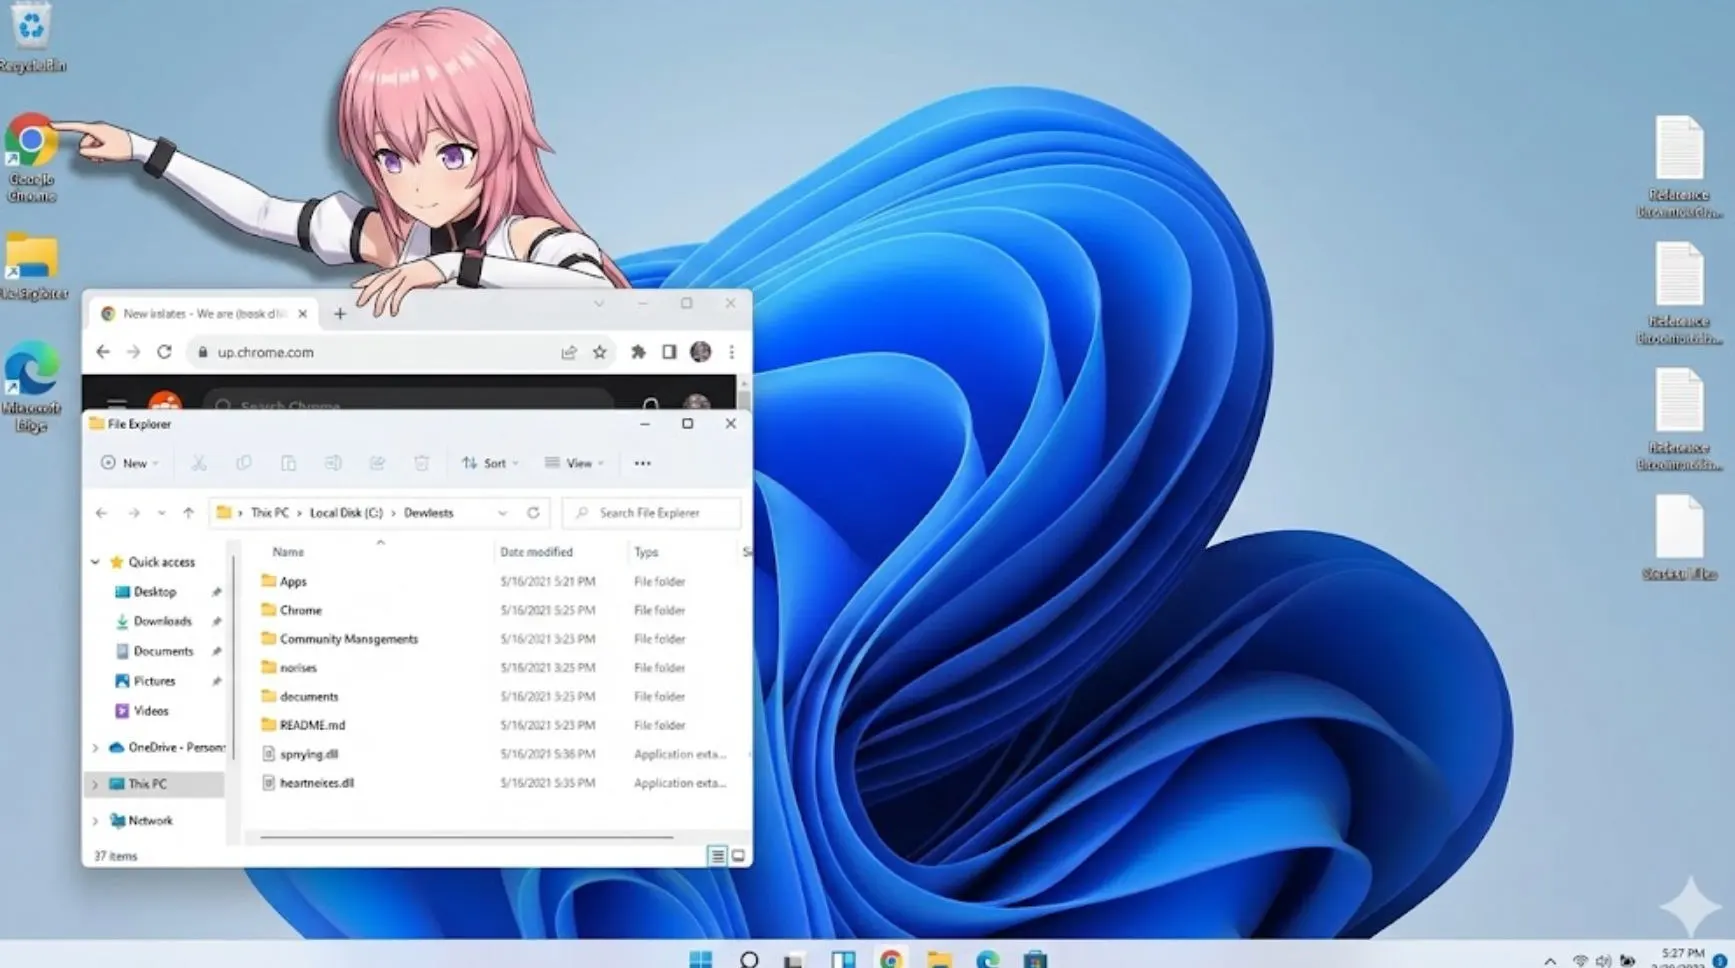Open a new Chrome tab
This screenshot has height=968, width=1735.
(340, 314)
